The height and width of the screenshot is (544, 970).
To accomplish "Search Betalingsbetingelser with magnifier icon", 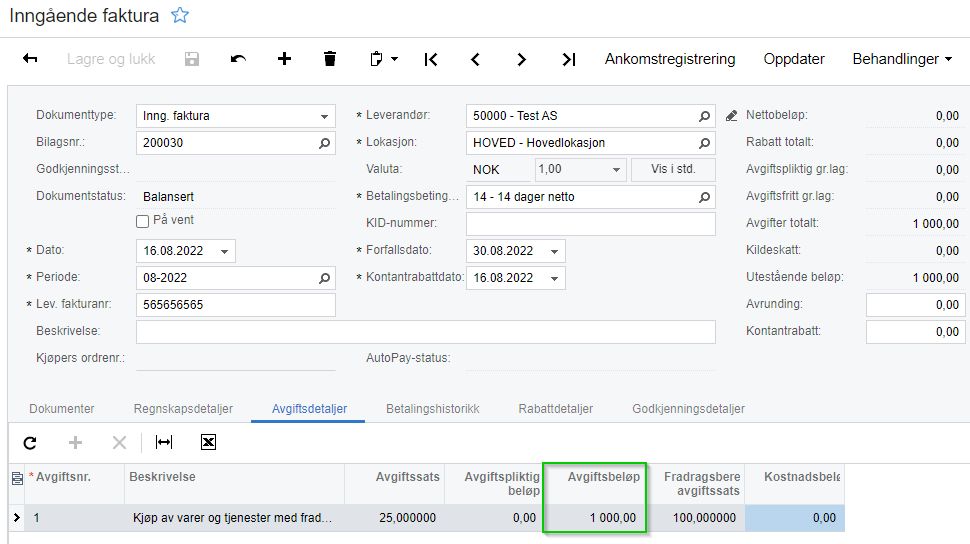I will (x=704, y=197).
